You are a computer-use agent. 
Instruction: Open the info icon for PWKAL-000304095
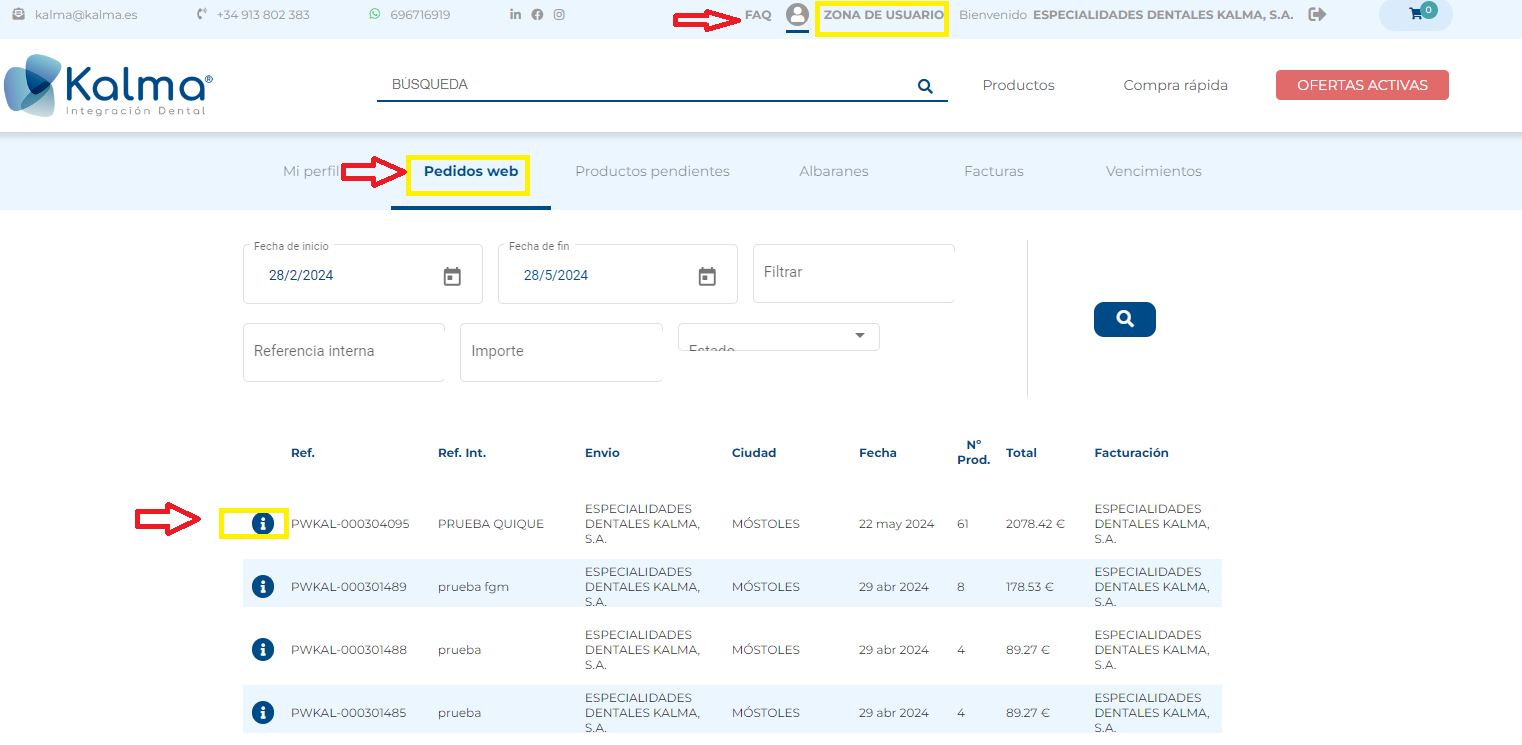click(263, 523)
